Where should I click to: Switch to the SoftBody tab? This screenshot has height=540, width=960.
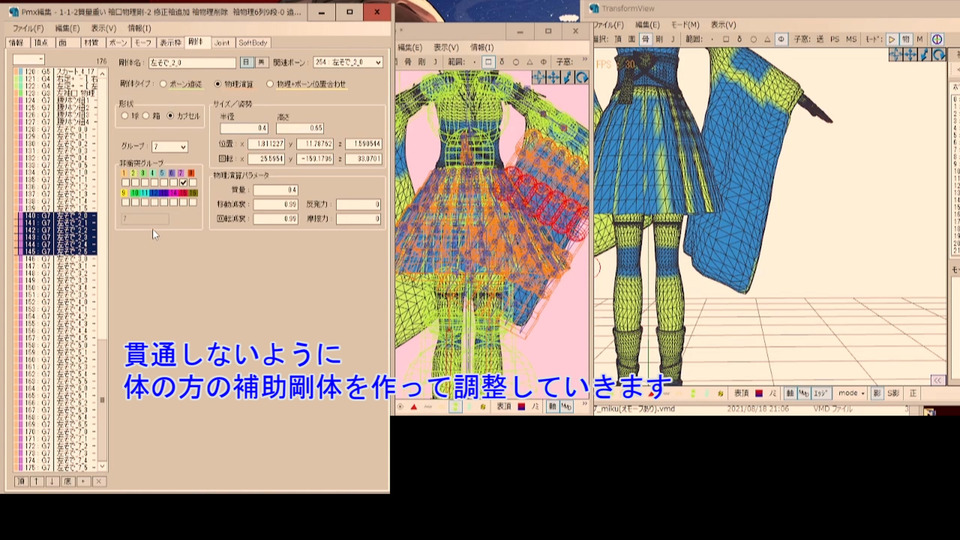pos(253,43)
